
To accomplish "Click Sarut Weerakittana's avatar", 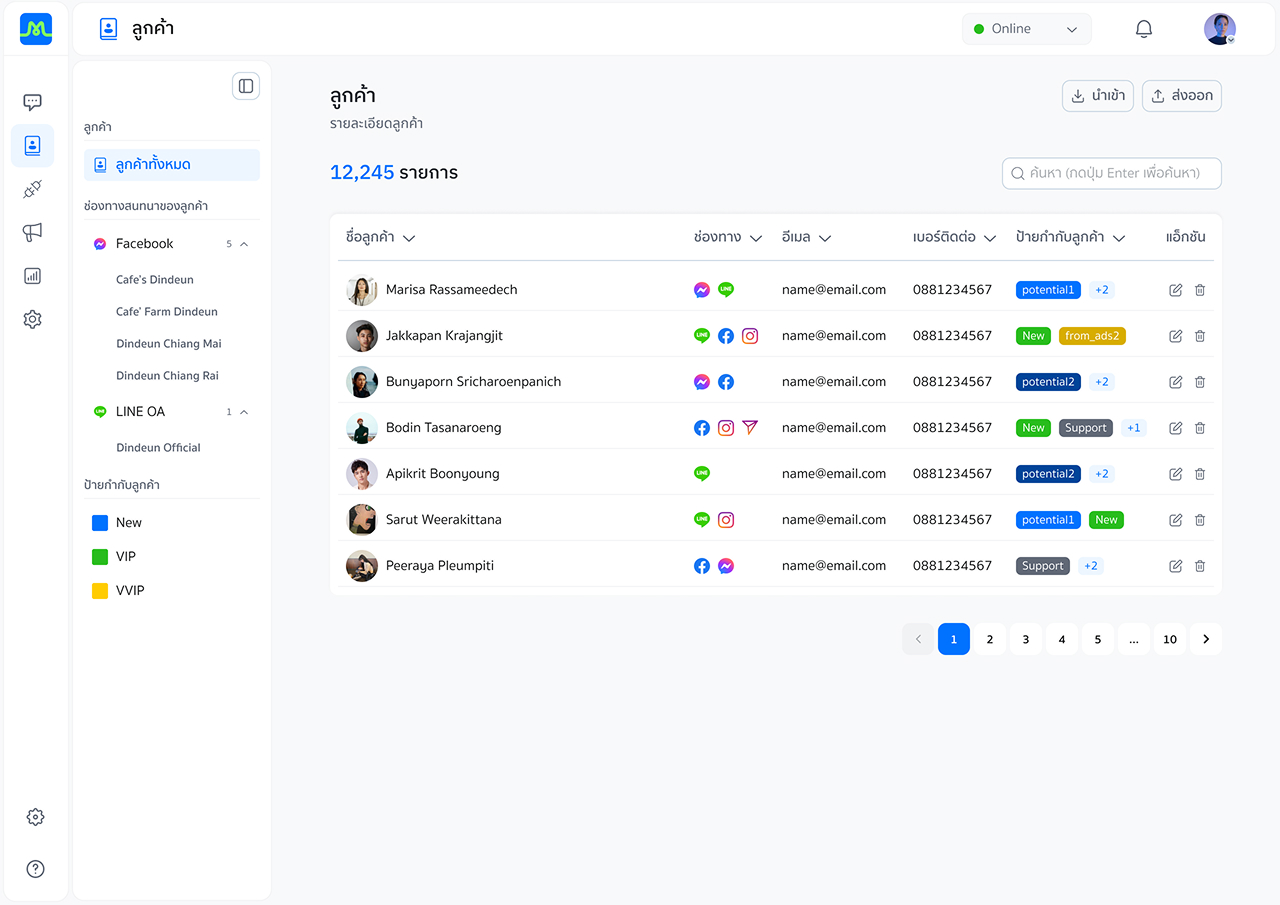I will 362,520.
